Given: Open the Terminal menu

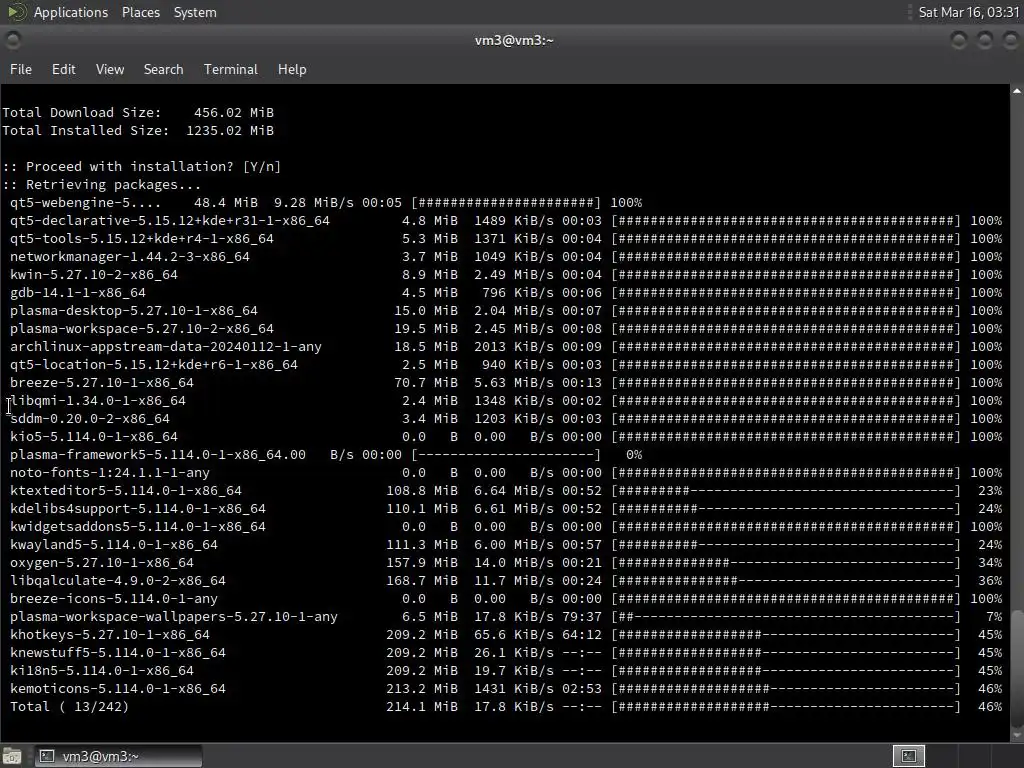Looking at the screenshot, I should point(231,69).
